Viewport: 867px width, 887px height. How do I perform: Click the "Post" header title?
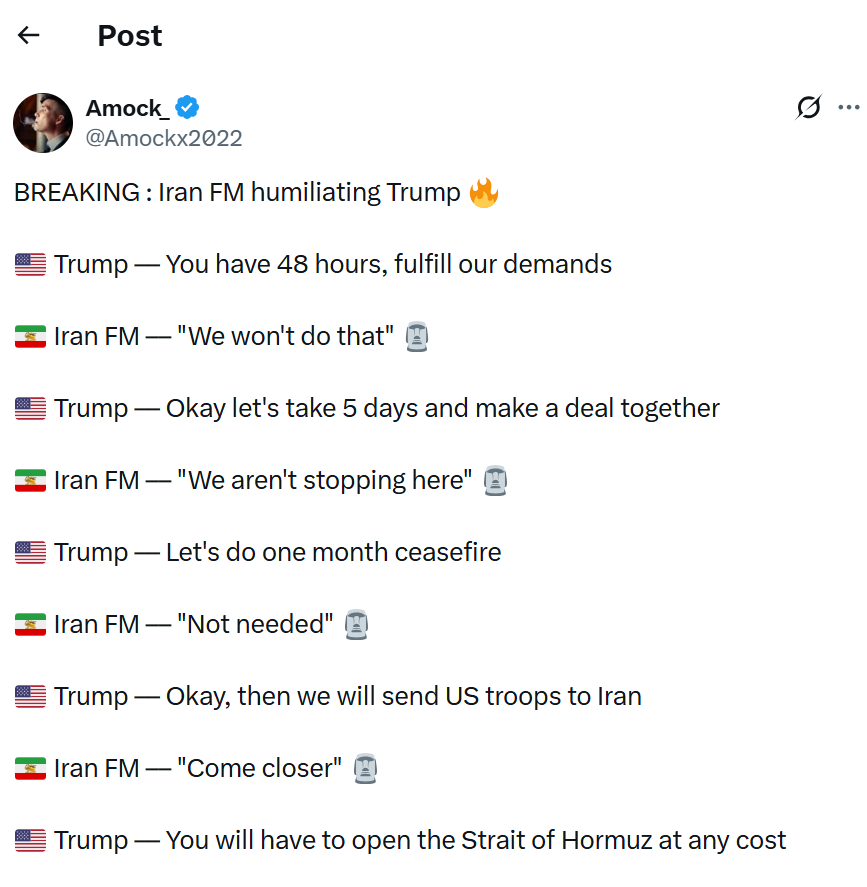tap(129, 36)
